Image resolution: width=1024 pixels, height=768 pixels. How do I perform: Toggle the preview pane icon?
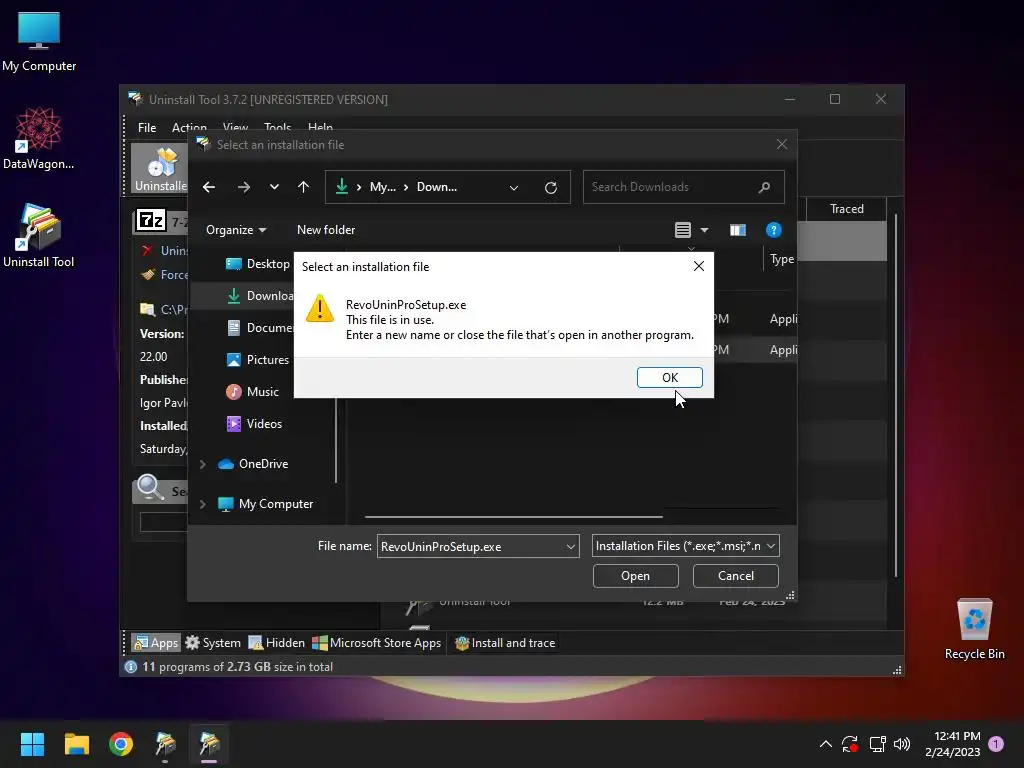click(x=737, y=230)
